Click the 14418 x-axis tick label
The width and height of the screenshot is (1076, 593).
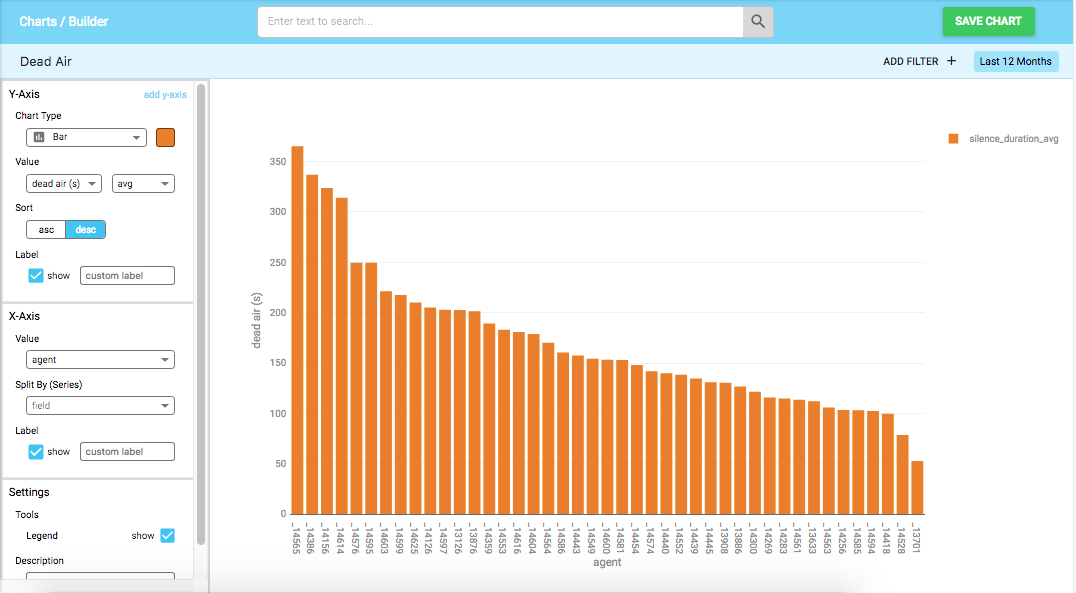887,539
